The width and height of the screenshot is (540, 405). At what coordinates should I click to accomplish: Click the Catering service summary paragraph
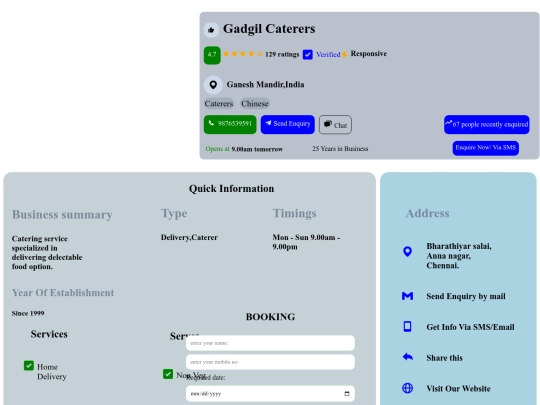[x=47, y=252]
